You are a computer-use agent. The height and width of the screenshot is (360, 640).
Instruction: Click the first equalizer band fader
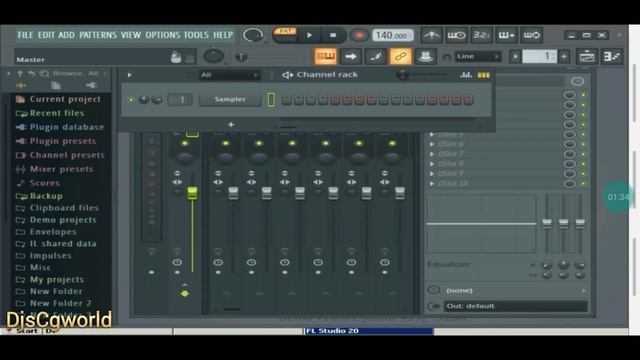coord(547,223)
